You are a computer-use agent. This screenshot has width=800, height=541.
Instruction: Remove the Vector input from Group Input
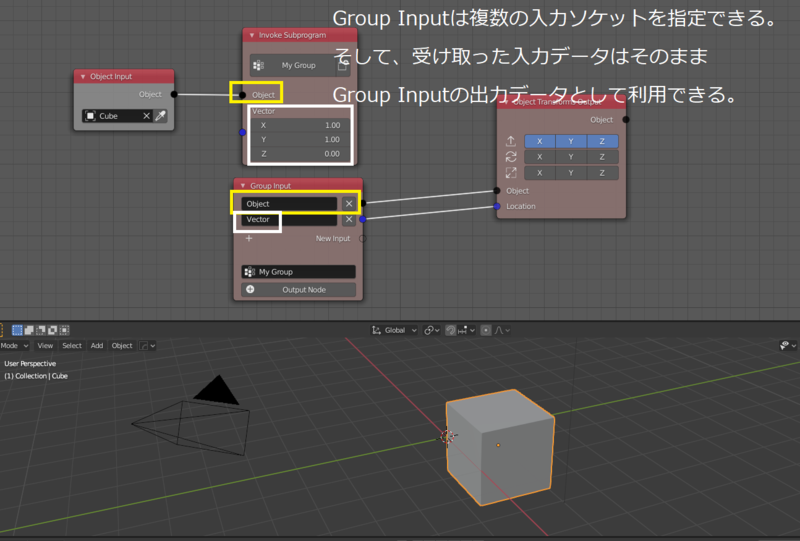pos(349,219)
